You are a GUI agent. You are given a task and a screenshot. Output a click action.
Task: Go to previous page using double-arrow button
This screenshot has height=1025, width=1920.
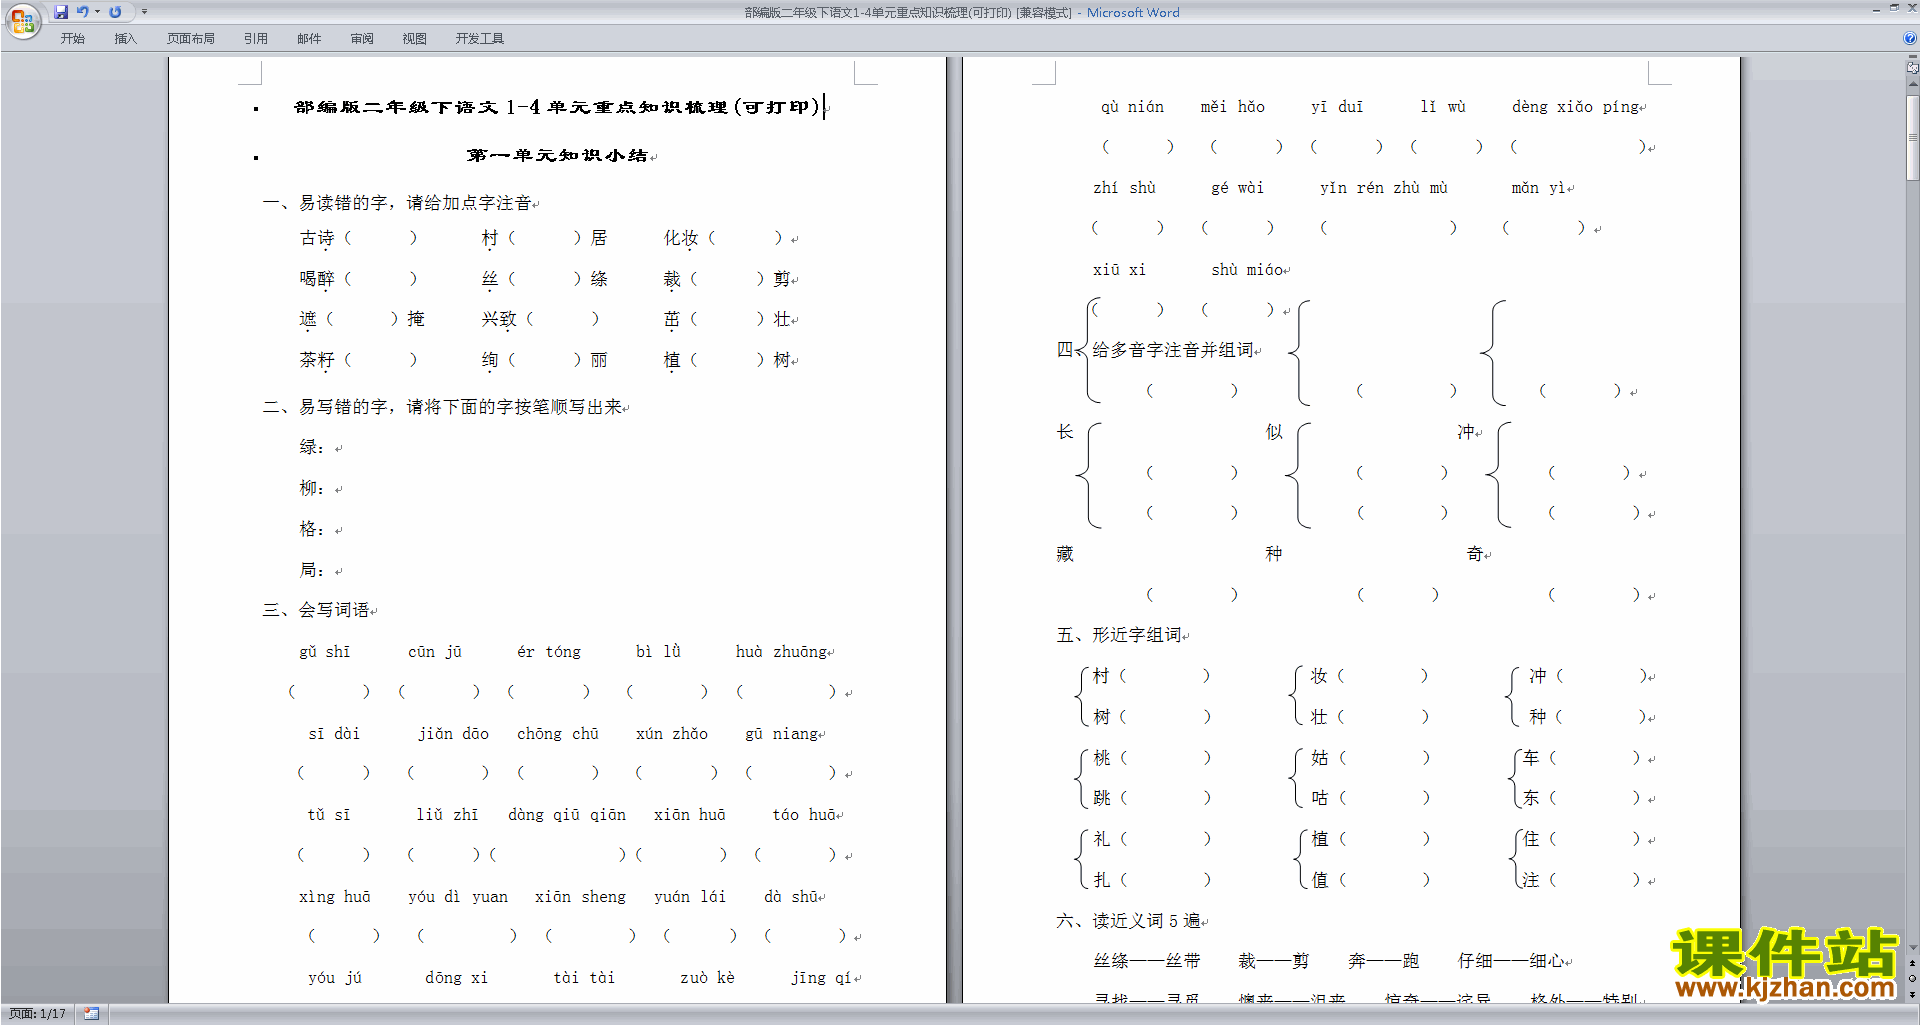coord(1912,964)
